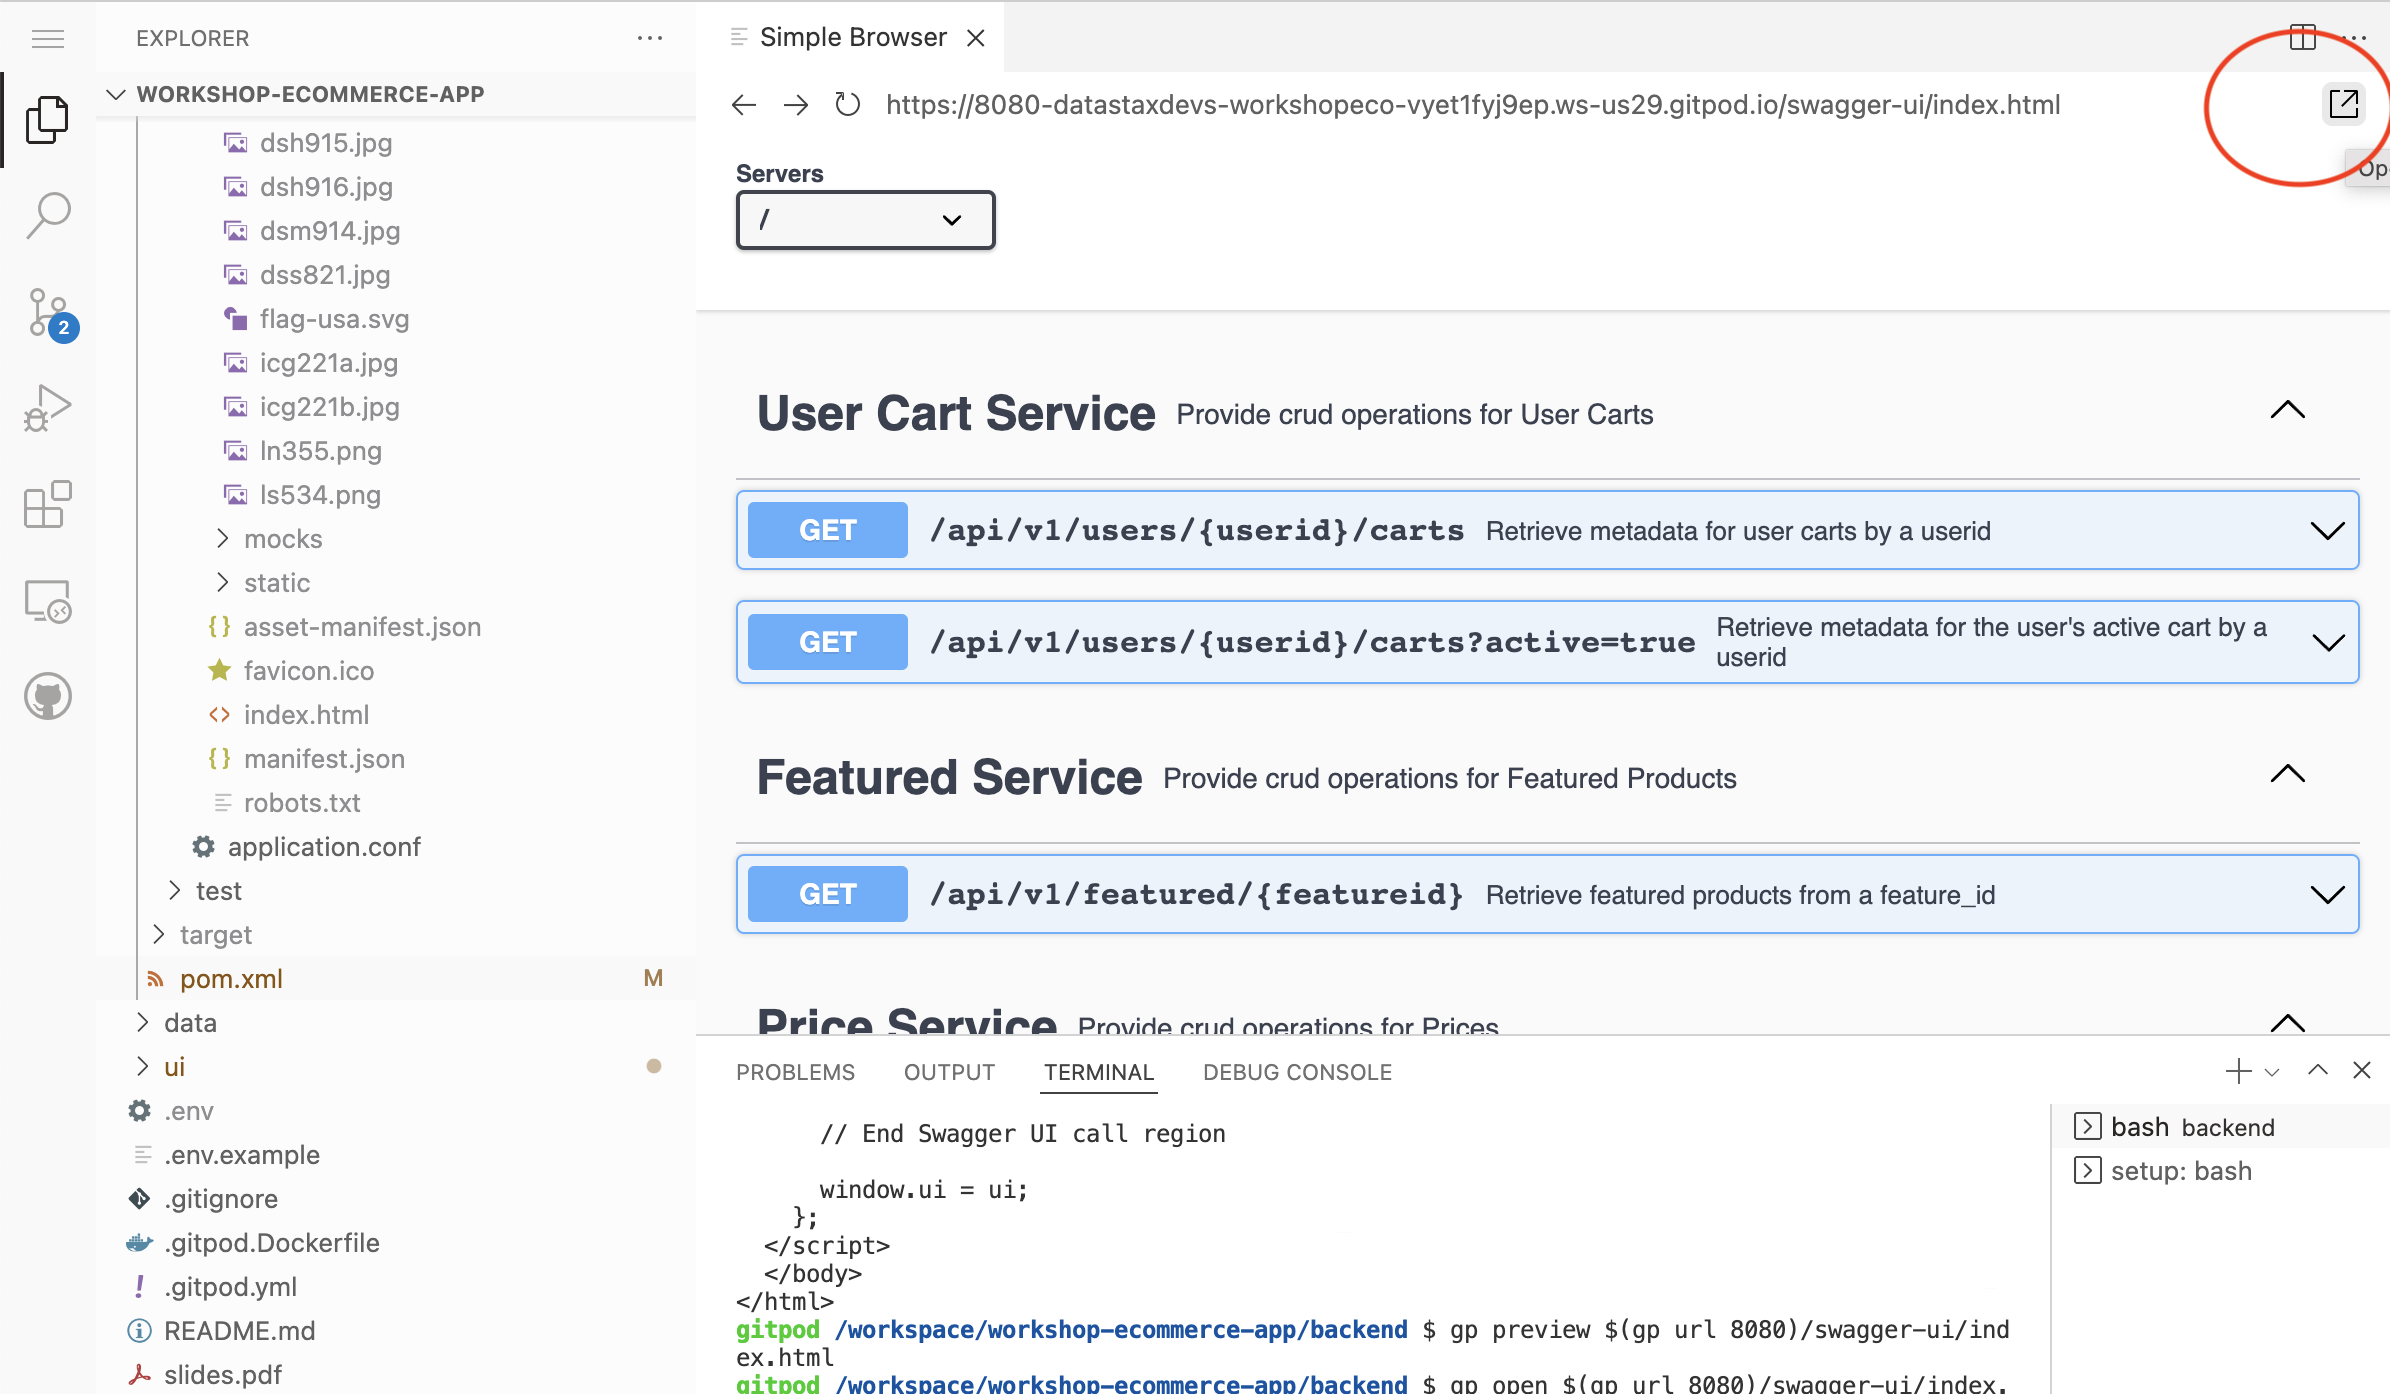Viewport: 2390px width, 1394px height.
Task: Open the hamburger application menu
Action: point(48,39)
